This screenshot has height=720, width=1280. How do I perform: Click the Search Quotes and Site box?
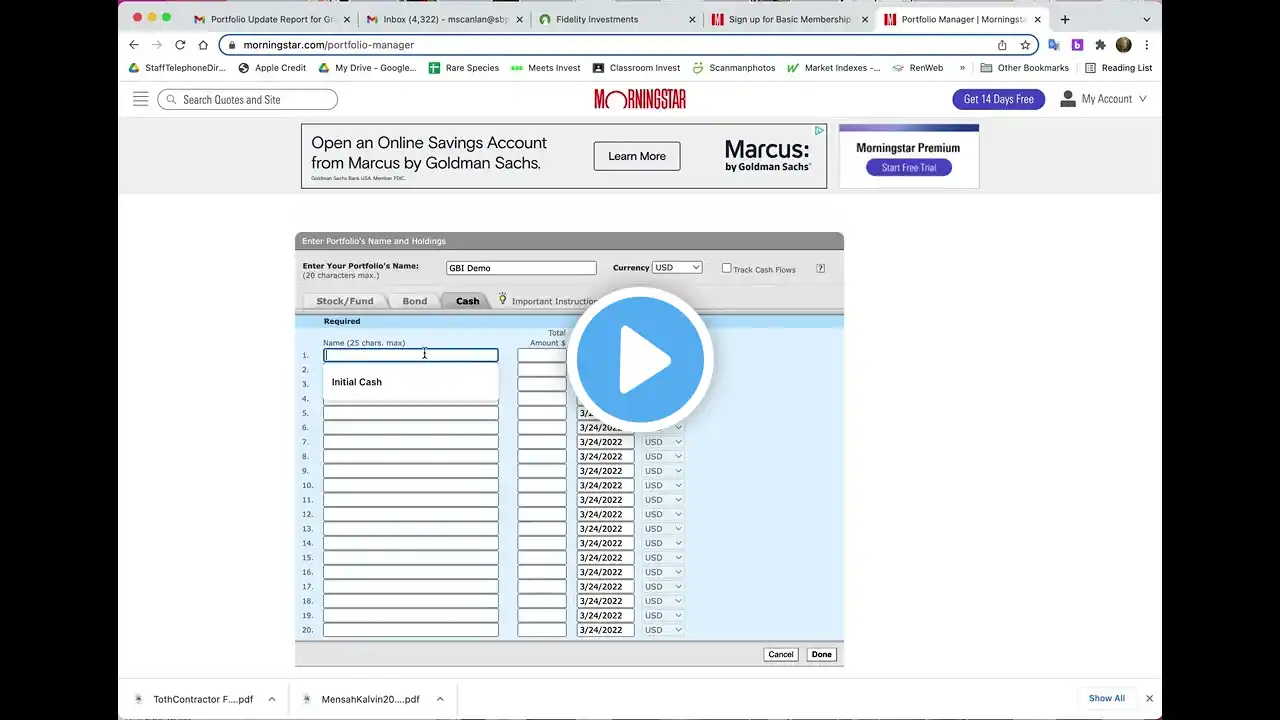pyautogui.click(x=247, y=99)
